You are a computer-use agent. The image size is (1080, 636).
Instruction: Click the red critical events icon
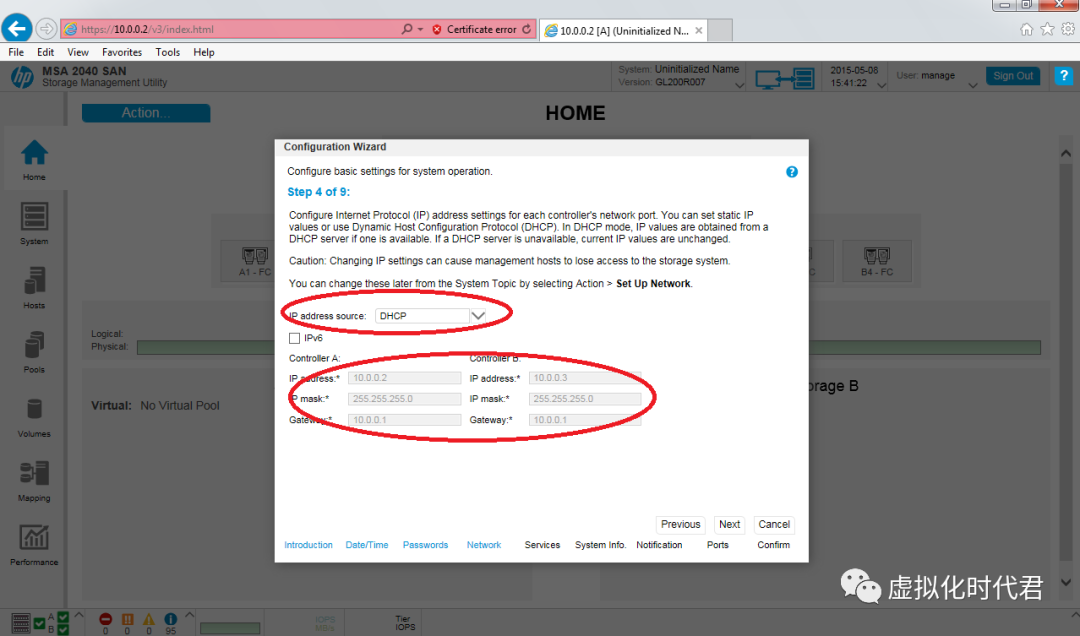pyautogui.click(x=105, y=619)
